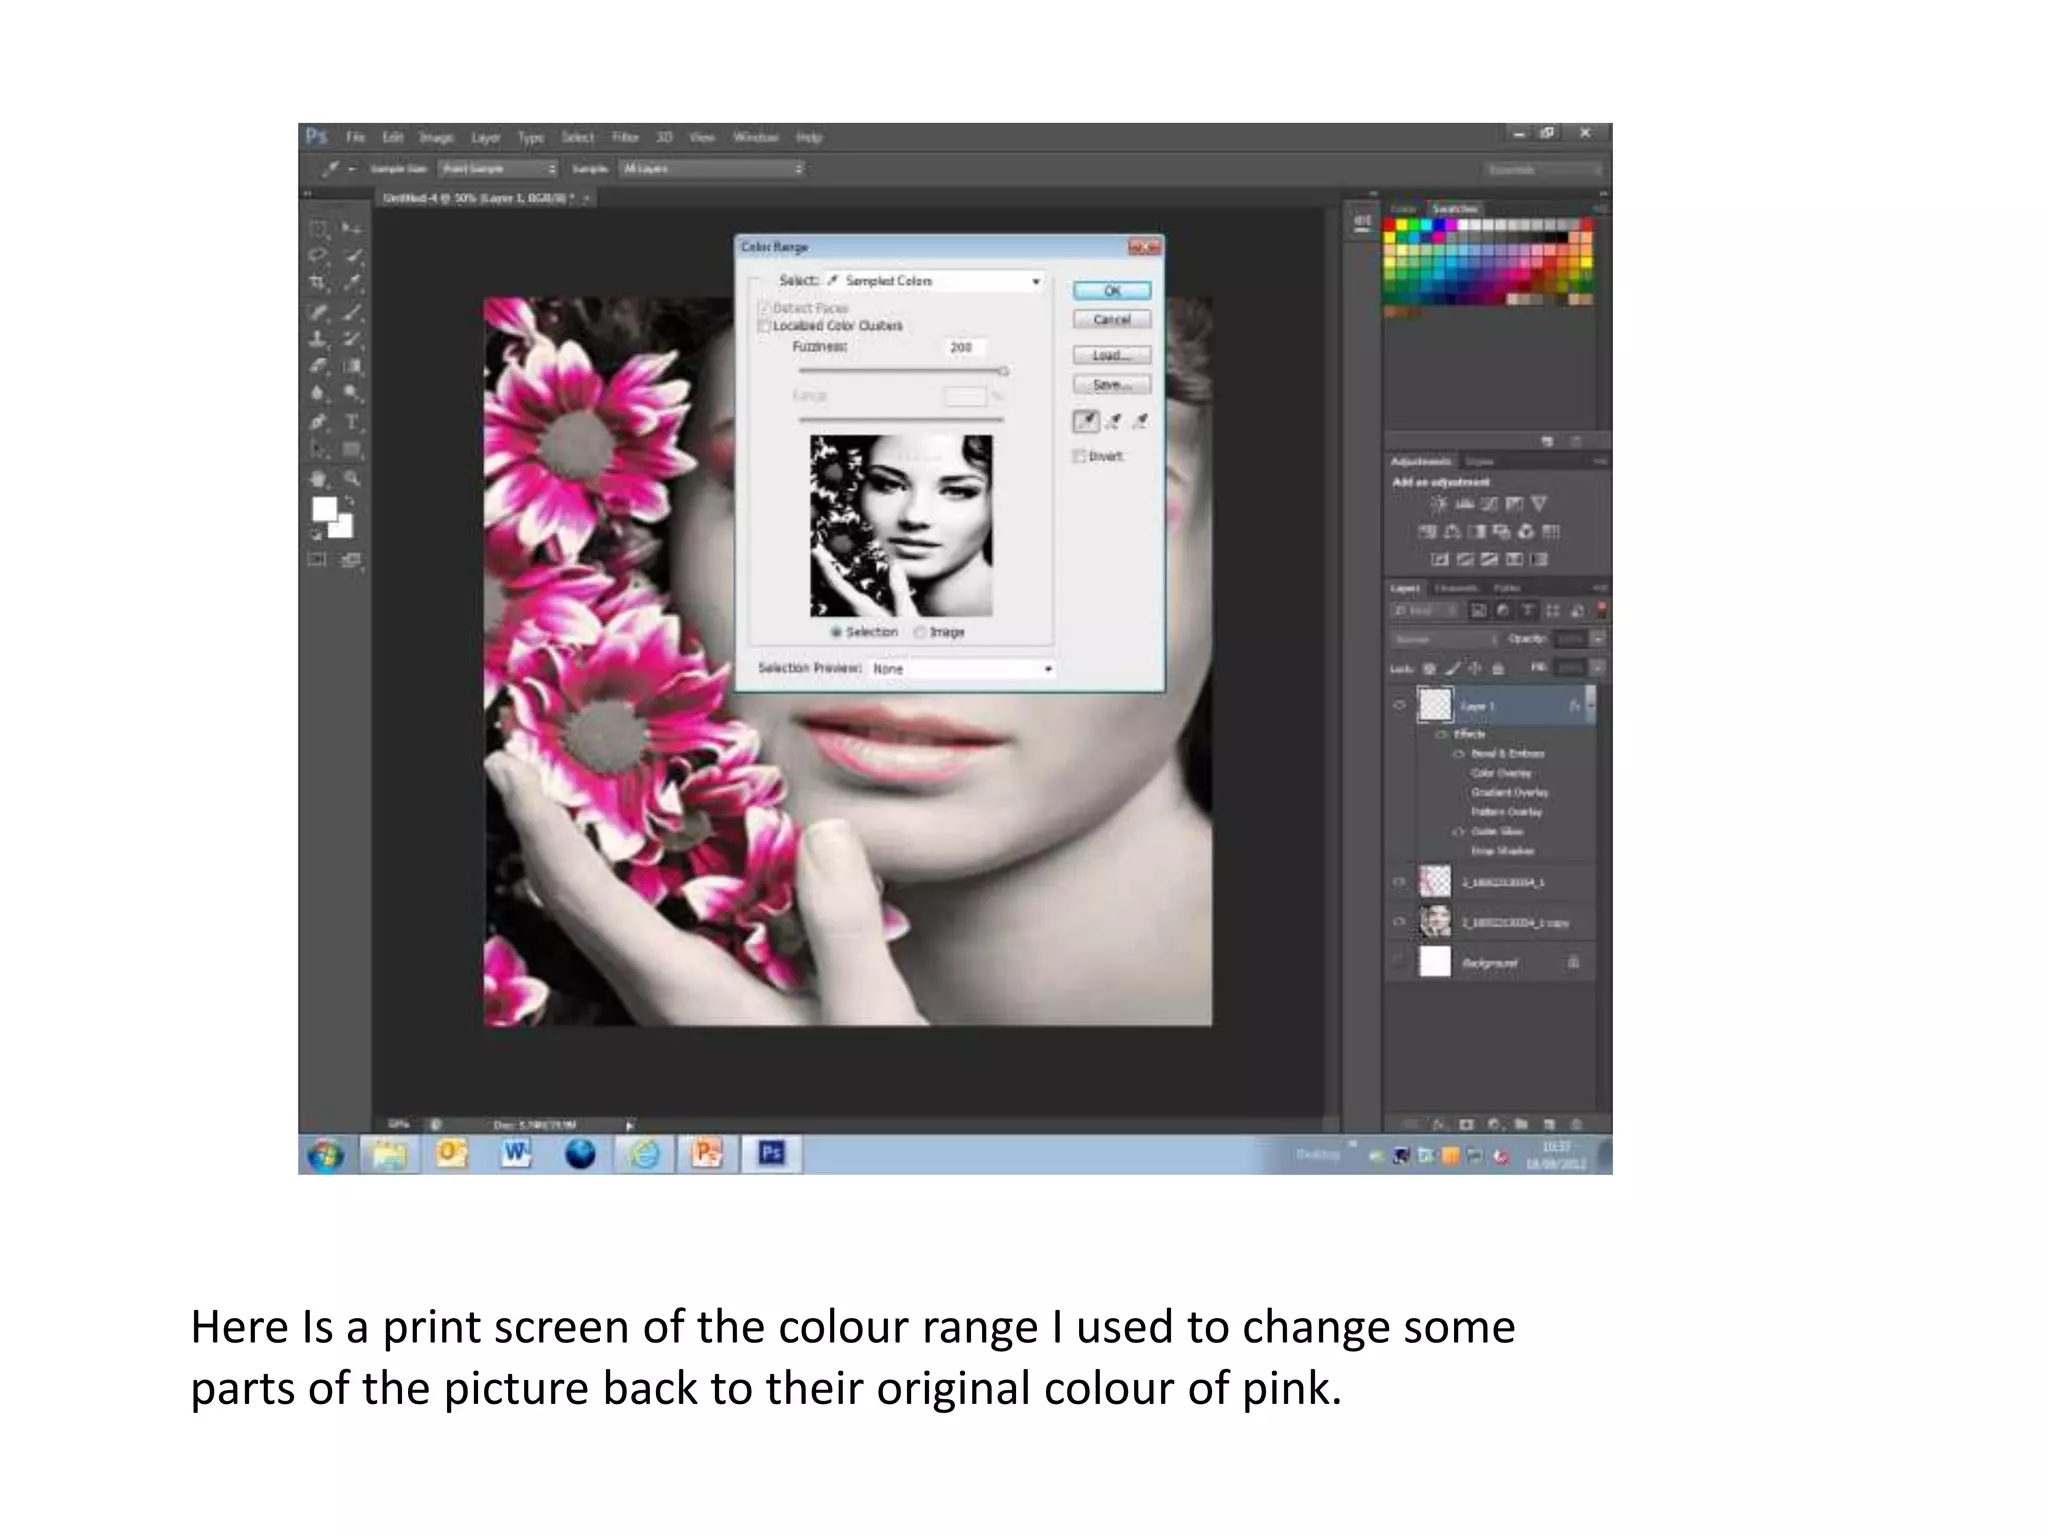Viewport: 2048px width, 1536px height.
Task: Add a Brightness/Contrast adjustment
Action: point(1439,504)
